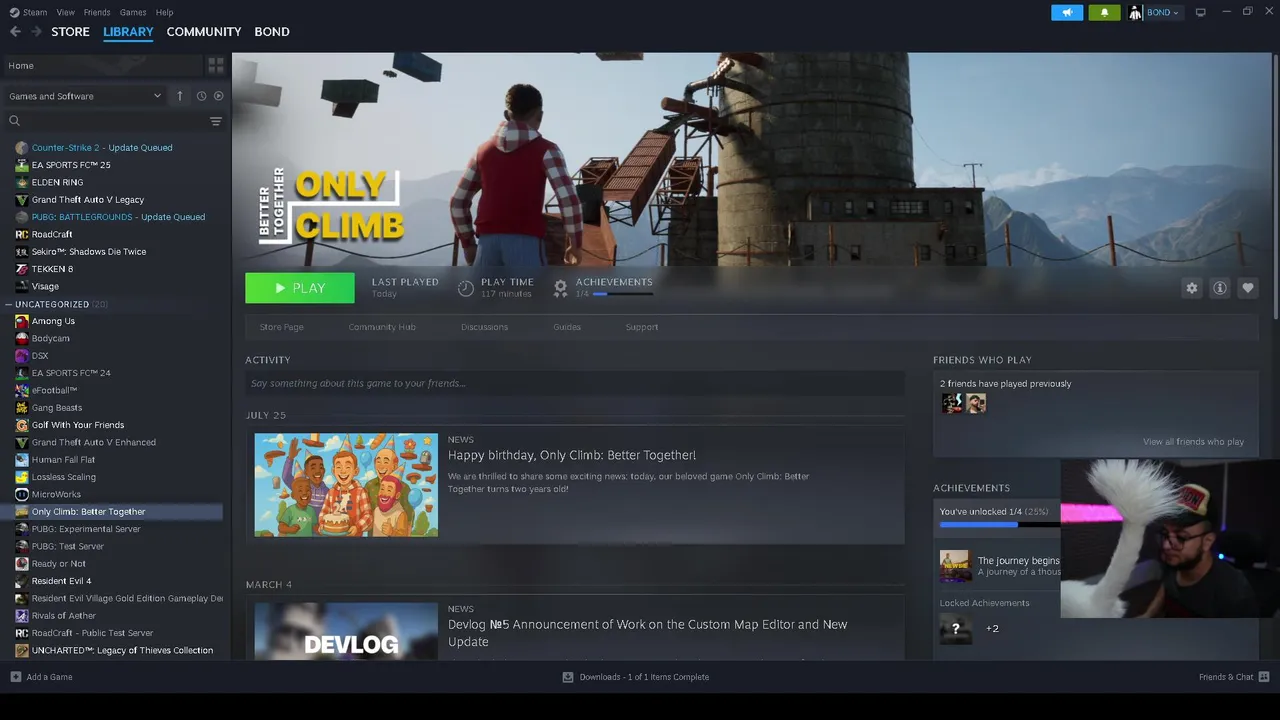The image size is (1280, 720).
Task: Open the Games and Software dropdown
Action: (x=85, y=96)
